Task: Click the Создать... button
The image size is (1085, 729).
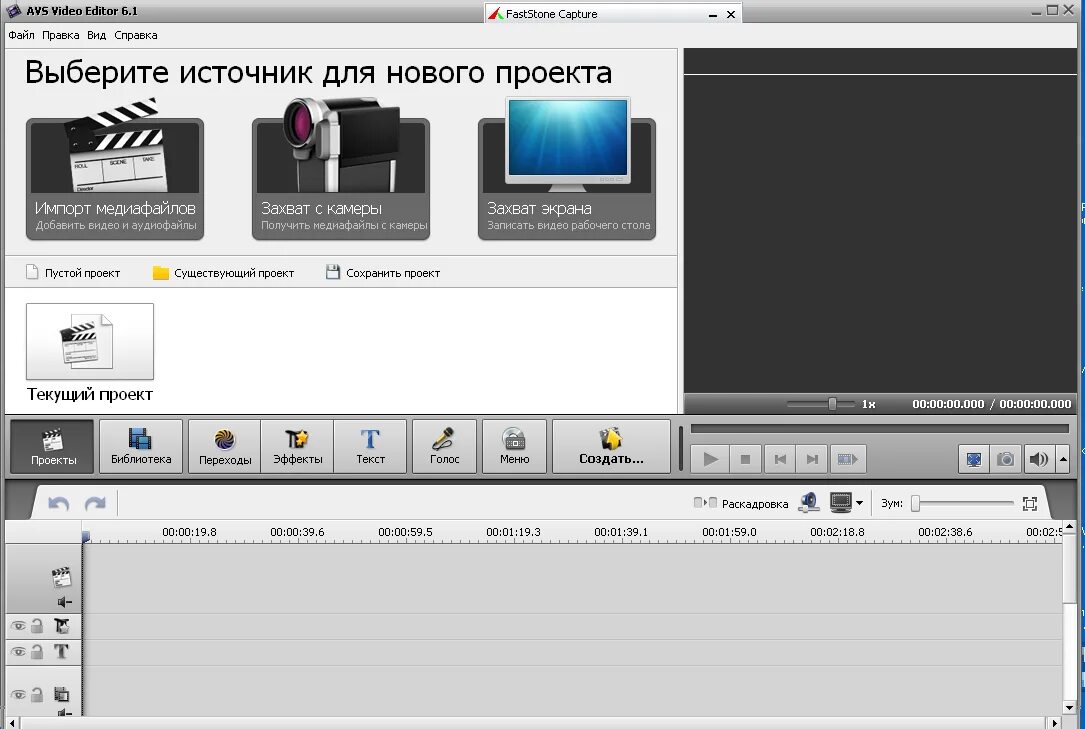Action: click(611, 447)
